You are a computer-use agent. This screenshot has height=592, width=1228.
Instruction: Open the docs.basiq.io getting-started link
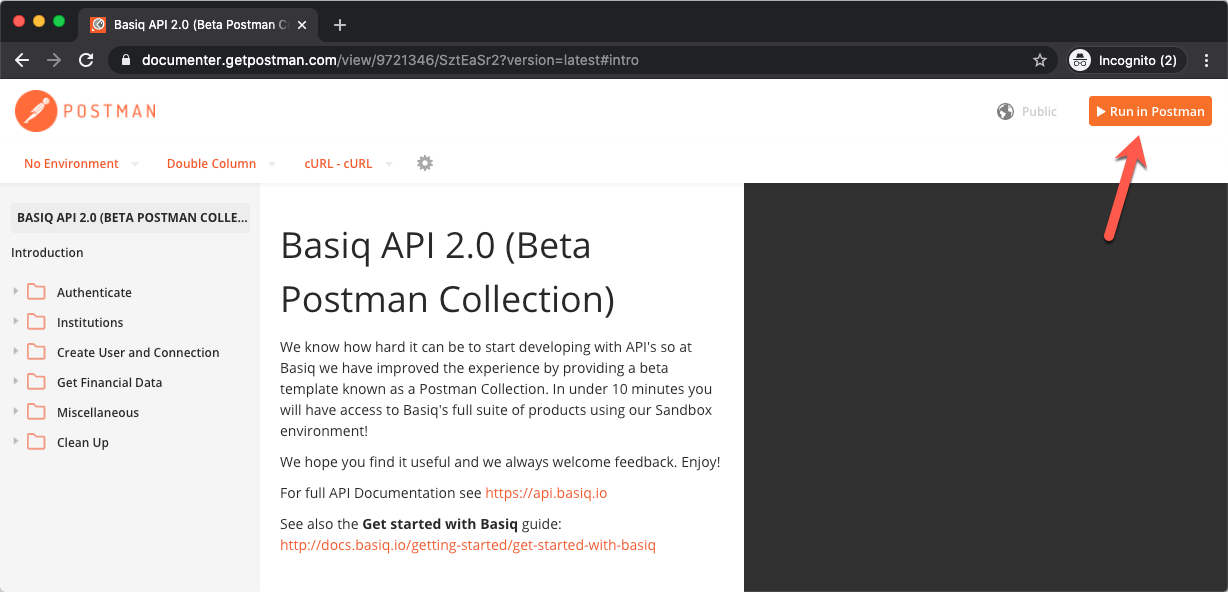pos(468,545)
